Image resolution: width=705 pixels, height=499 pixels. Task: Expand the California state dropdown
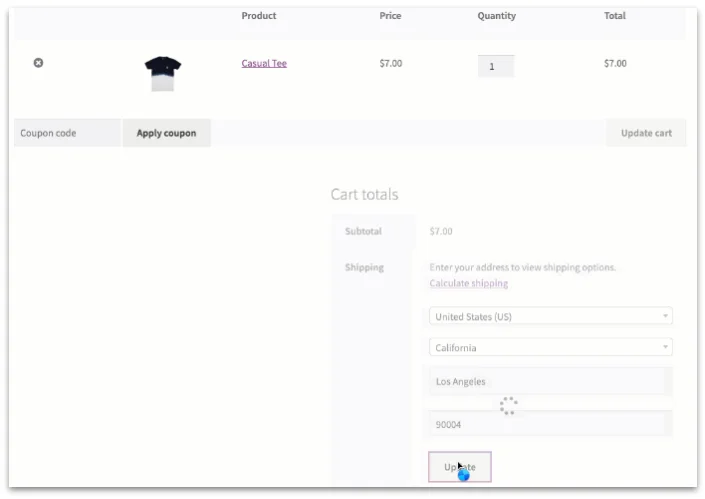point(550,348)
